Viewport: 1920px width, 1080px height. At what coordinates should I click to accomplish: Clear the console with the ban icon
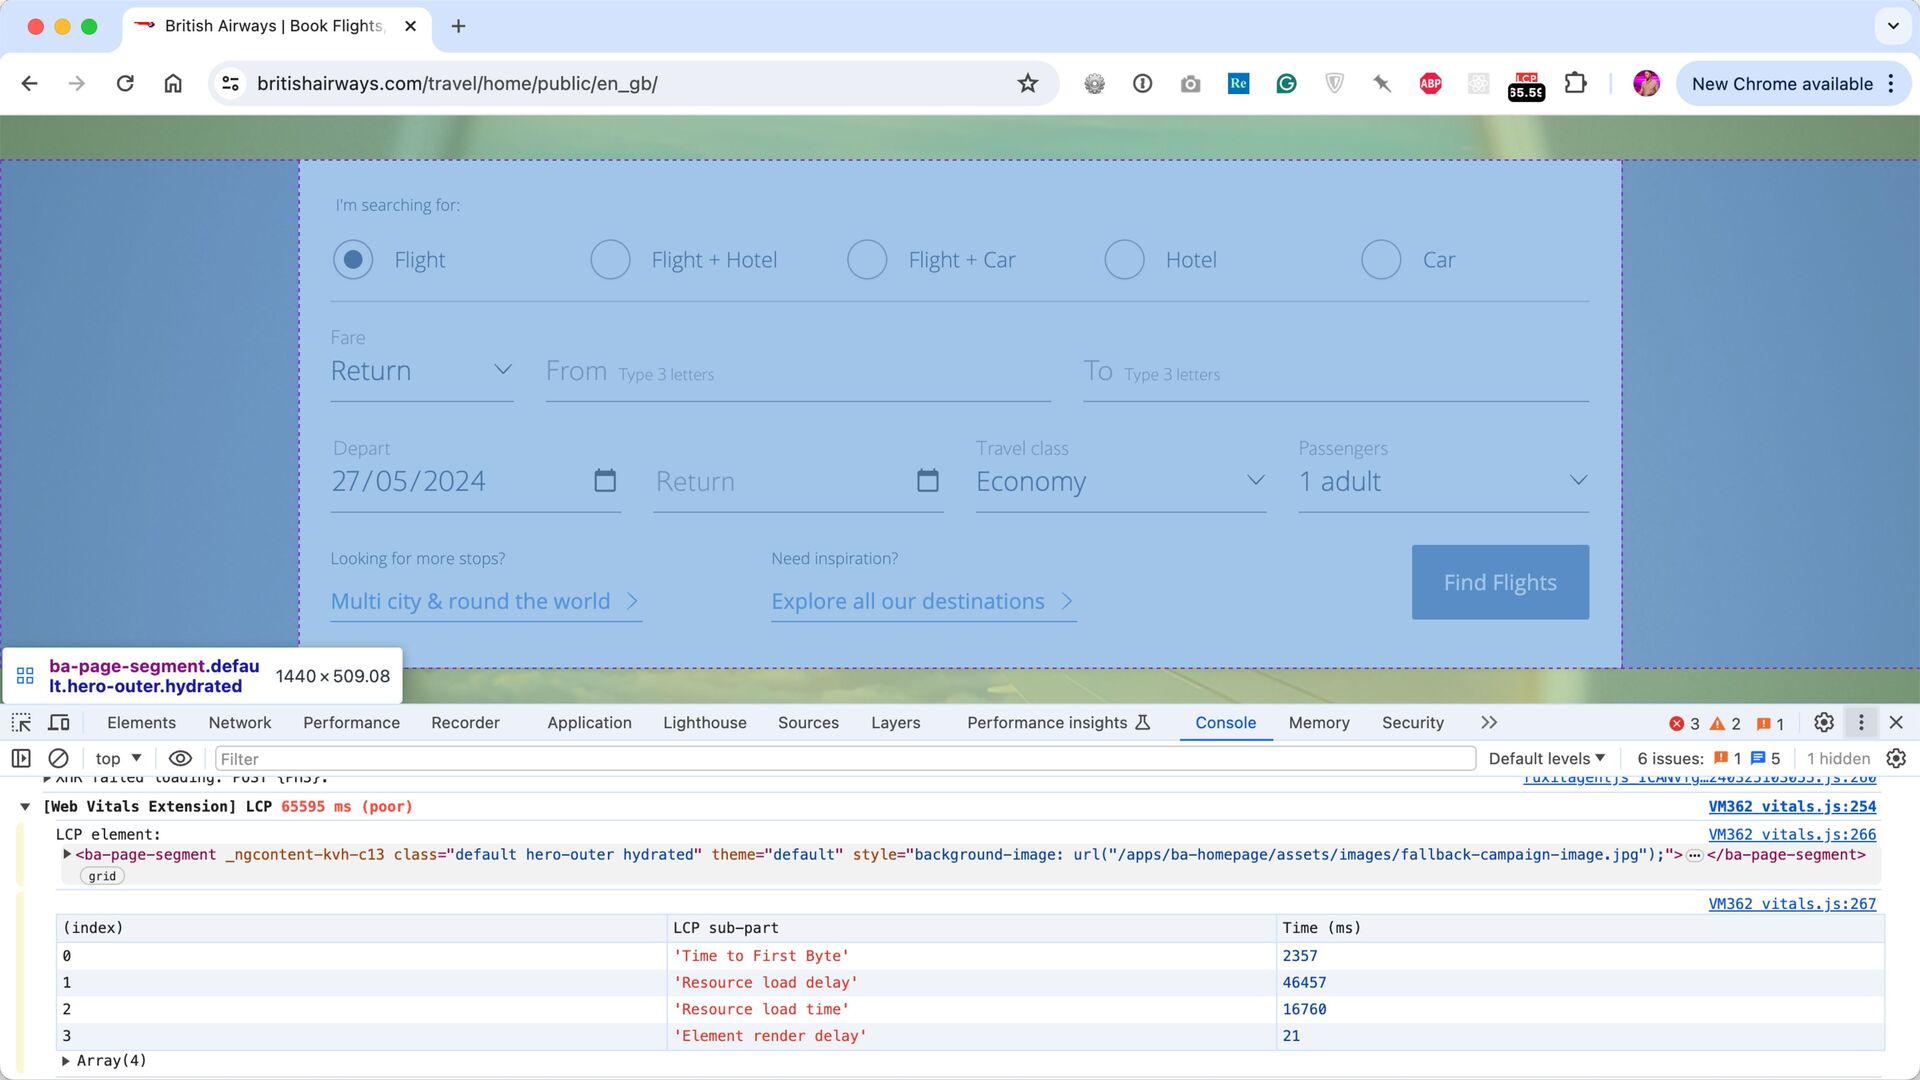59,758
